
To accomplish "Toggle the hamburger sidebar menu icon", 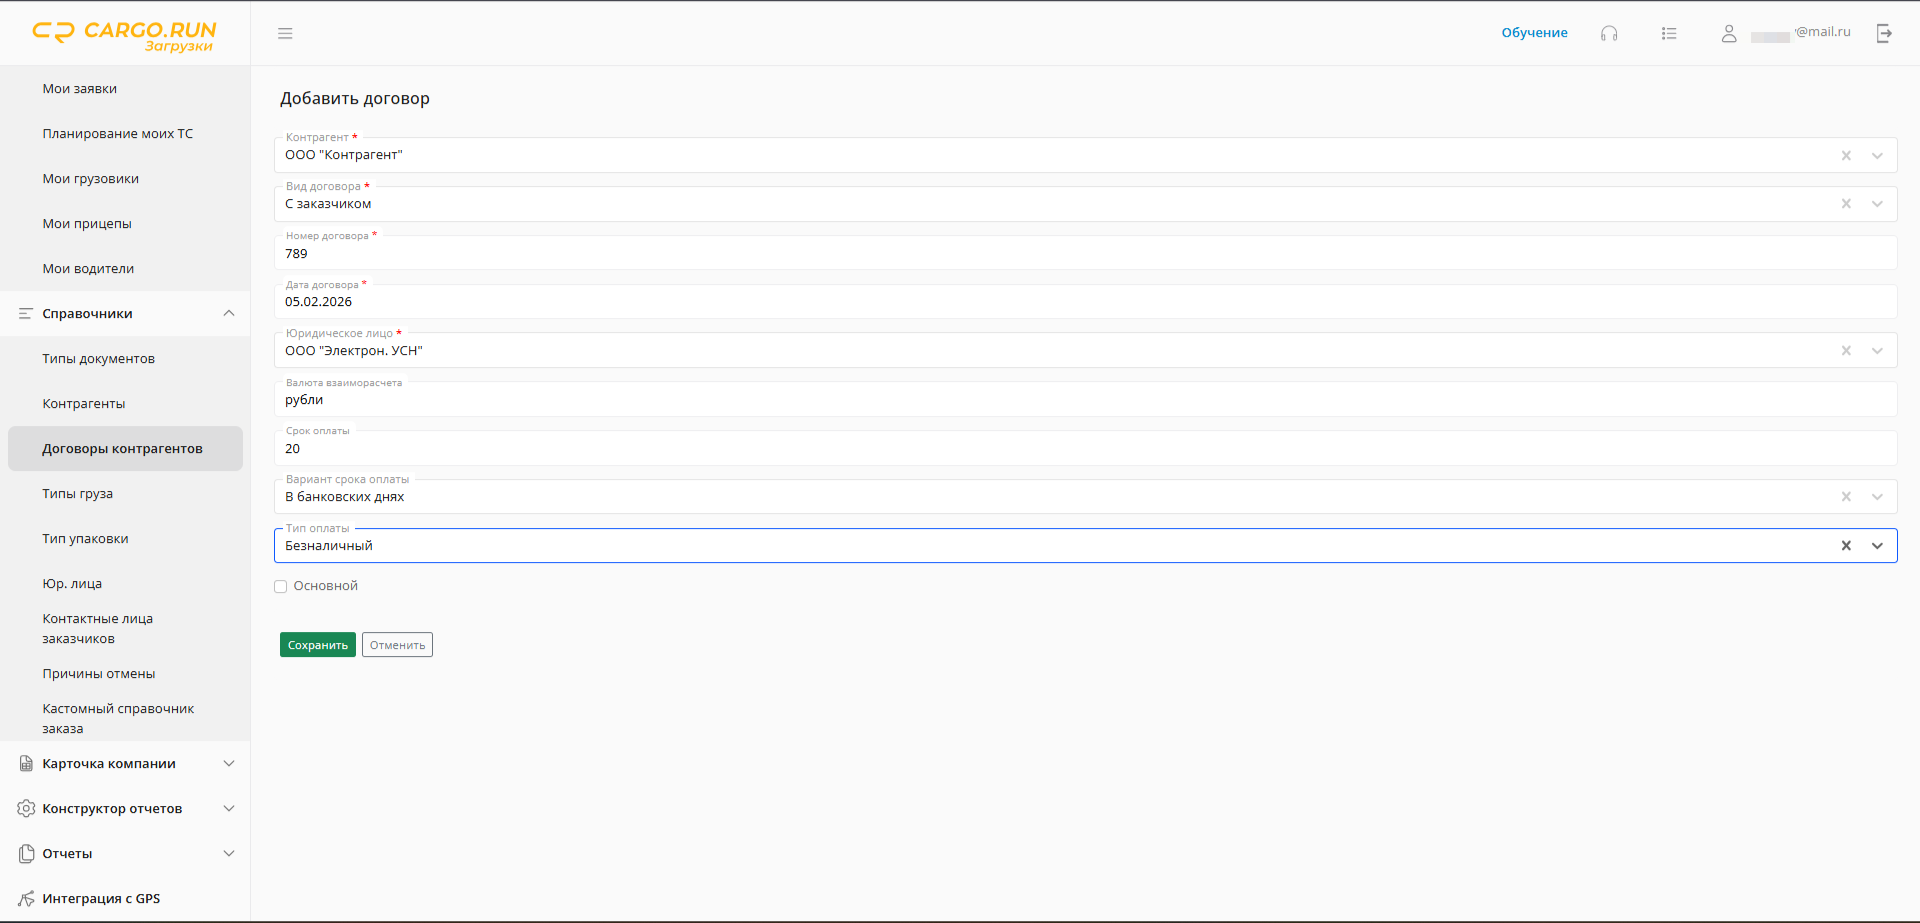I will coord(285,33).
